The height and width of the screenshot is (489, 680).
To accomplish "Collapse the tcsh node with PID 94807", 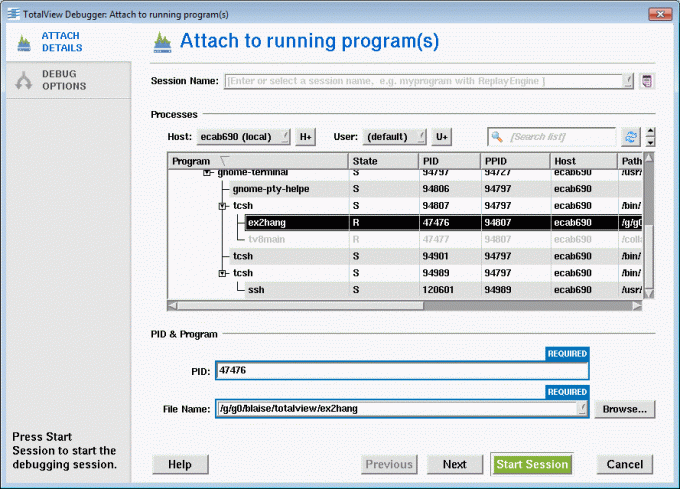I will [x=222, y=206].
